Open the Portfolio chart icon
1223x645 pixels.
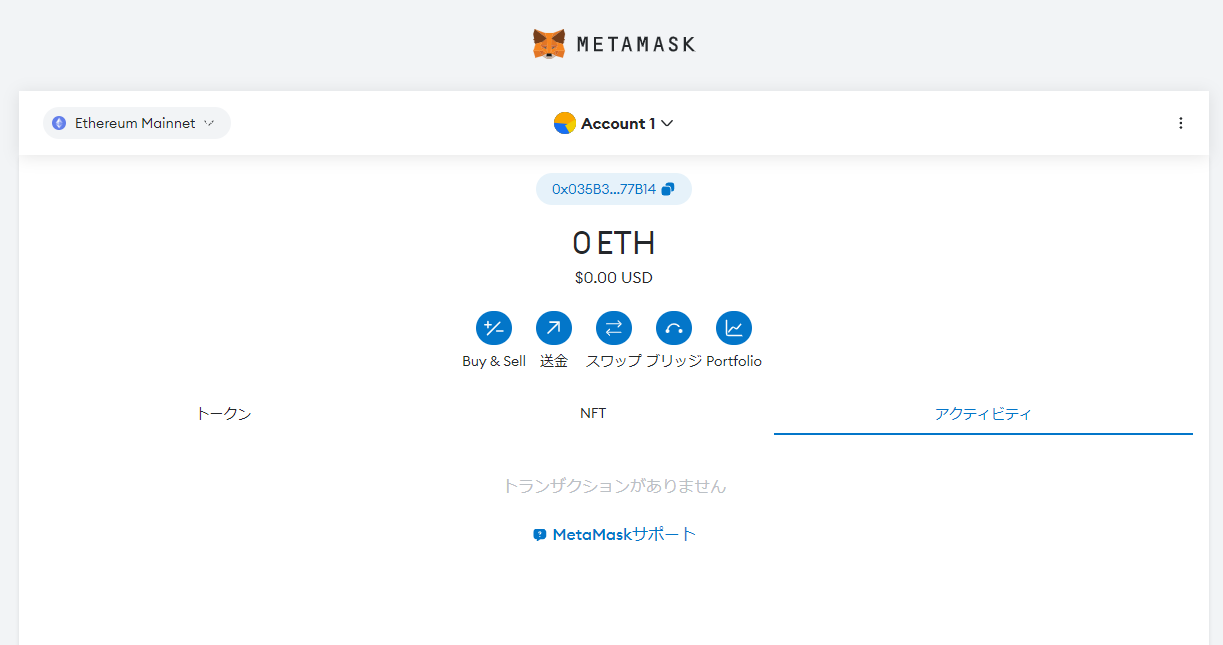pyautogui.click(x=734, y=328)
